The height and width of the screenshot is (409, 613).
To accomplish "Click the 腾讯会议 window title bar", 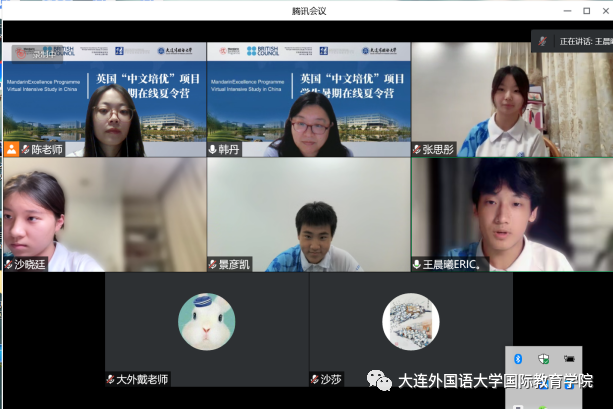I will (306, 11).
